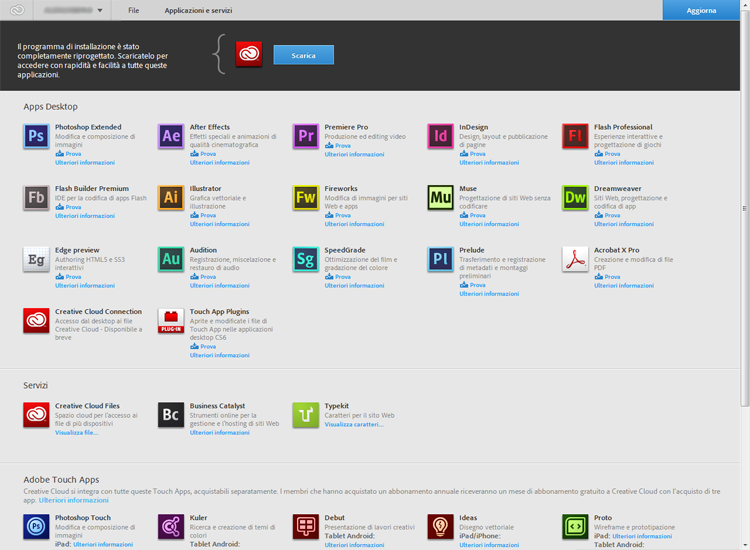
Task: Open the Flash Builder Fb icon
Action: pyautogui.click(x=36, y=198)
